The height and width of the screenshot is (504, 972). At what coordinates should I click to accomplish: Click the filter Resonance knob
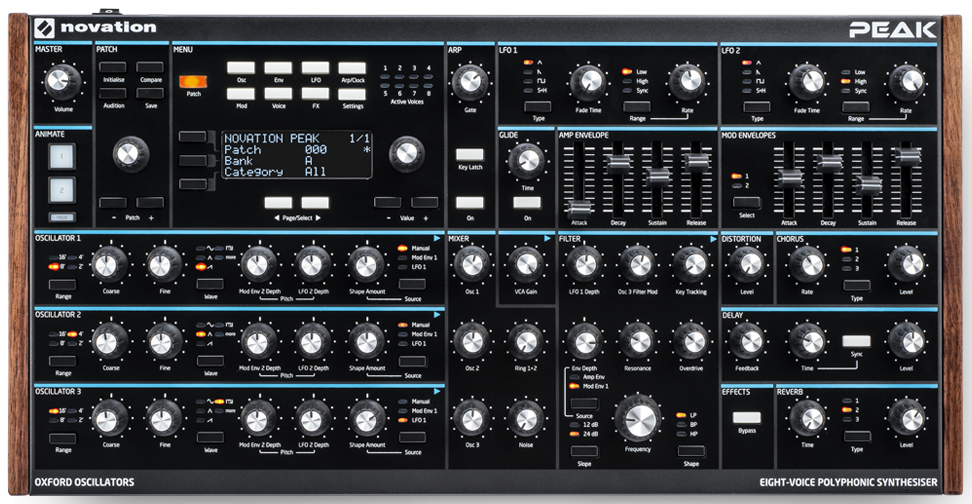point(637,341)
